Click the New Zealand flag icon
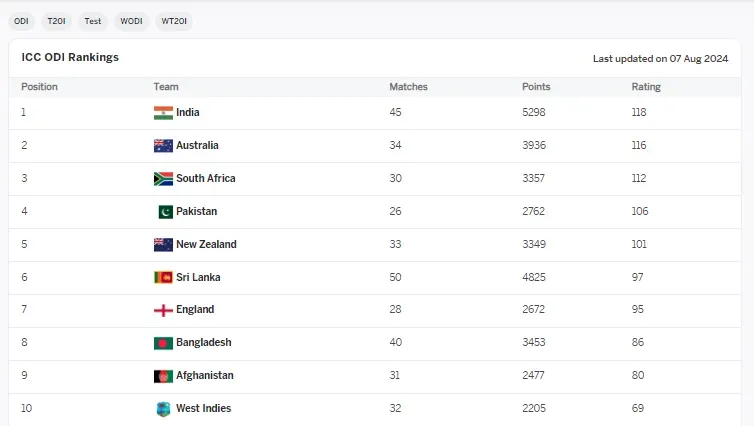 point(163,245)
